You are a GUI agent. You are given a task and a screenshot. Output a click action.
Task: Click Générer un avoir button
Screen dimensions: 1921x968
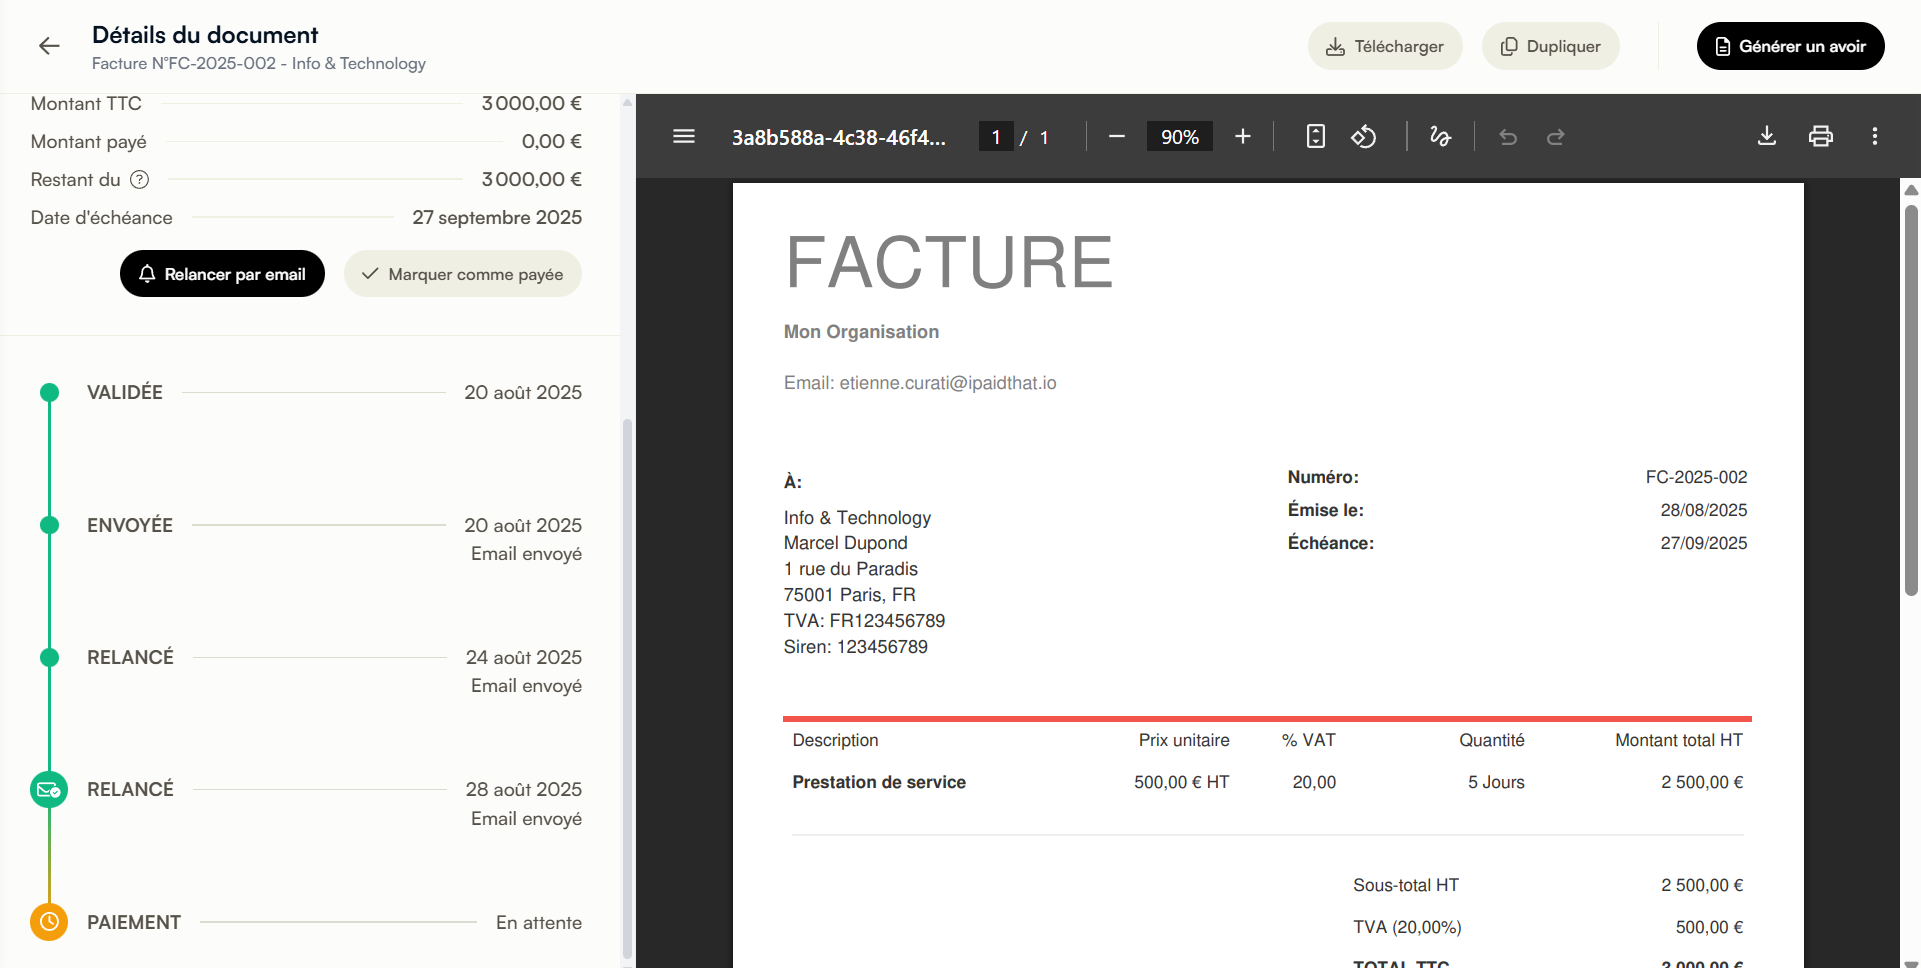coord(1791,46)
